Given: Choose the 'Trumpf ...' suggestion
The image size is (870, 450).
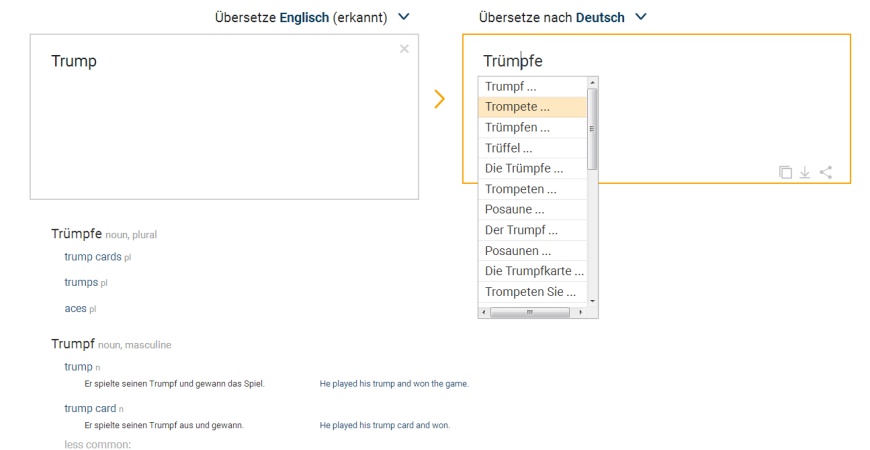Looking at the screenshot, I should [532, 87].
